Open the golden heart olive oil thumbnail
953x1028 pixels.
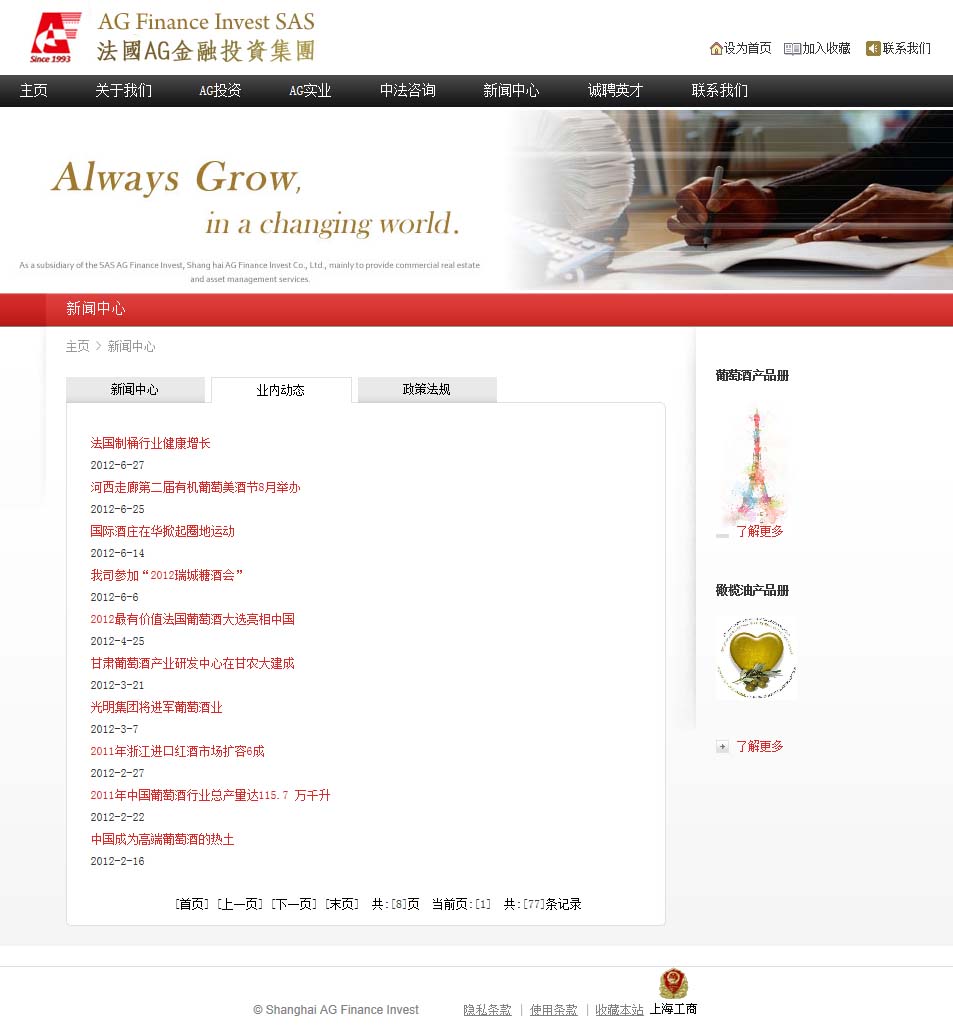756,657
